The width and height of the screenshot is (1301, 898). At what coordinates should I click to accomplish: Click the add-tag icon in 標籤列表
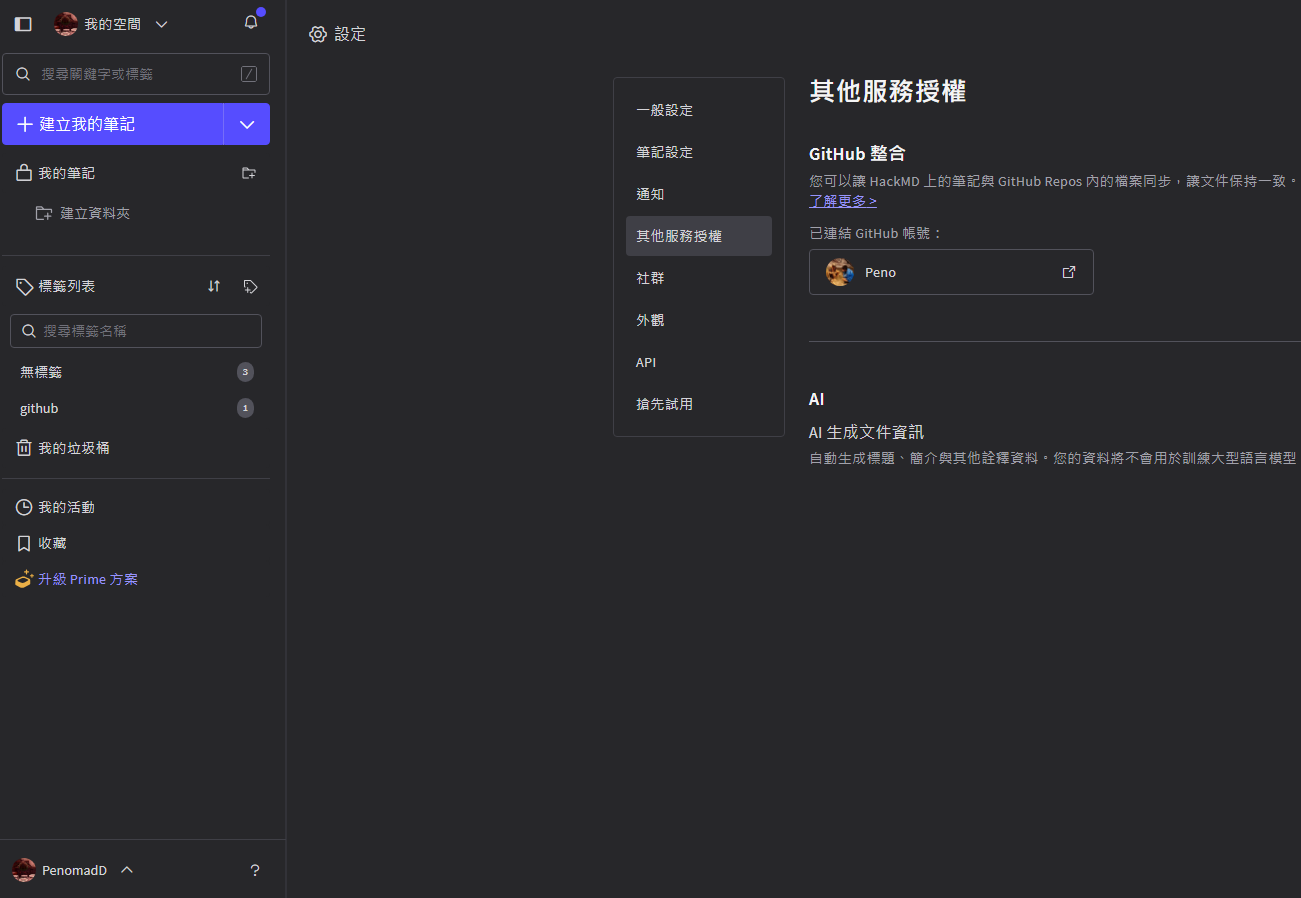coord(251,286)
